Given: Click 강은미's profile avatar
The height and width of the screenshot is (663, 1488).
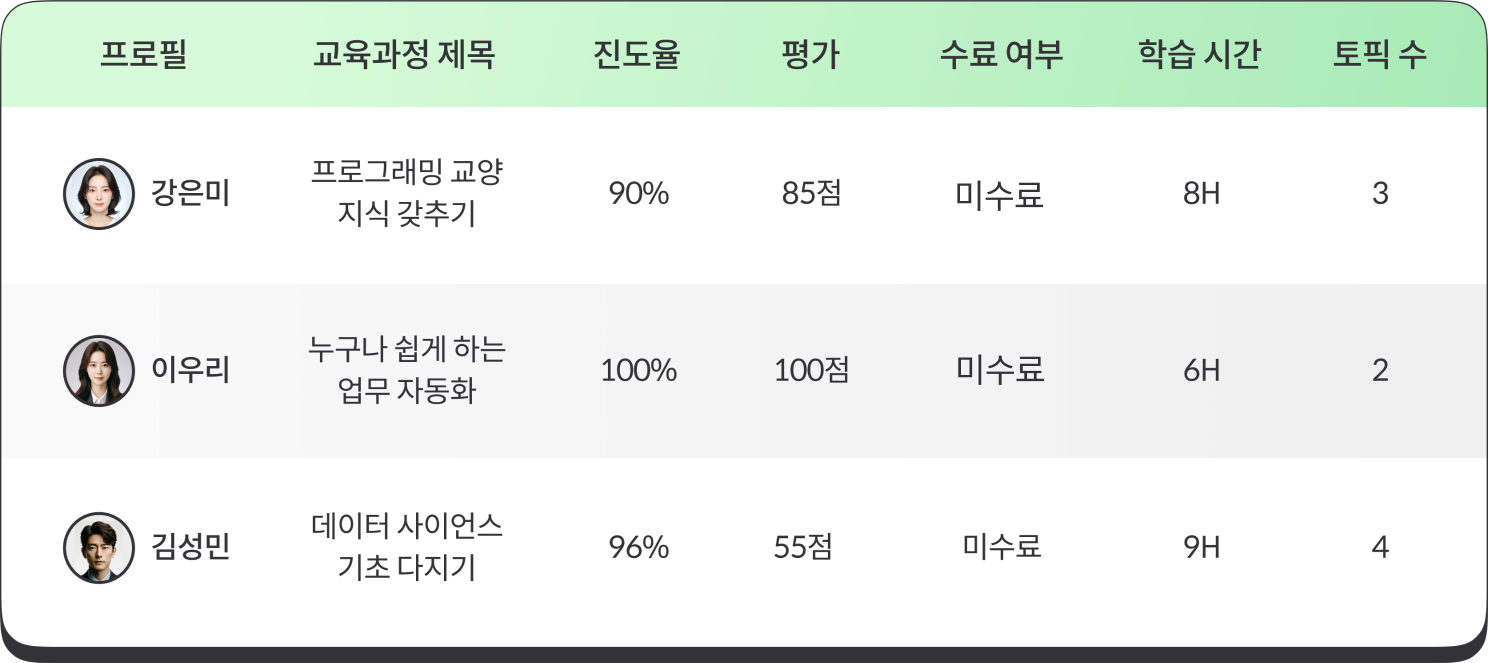Looking at the screenshot, I should (x=99, y=194).
